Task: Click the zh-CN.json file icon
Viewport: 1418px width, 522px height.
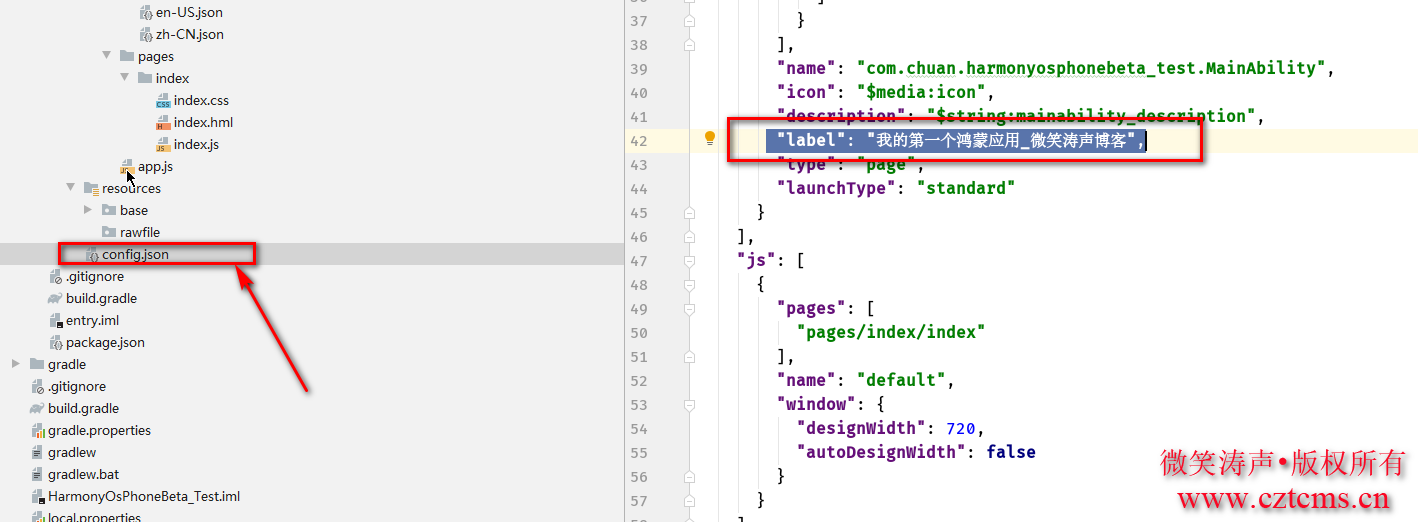Action: [x=145, y=34]
